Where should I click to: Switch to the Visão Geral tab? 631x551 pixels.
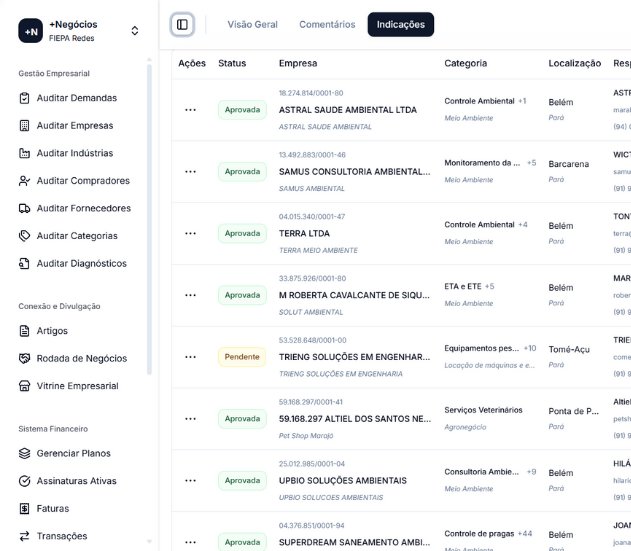tap(252, 24)
